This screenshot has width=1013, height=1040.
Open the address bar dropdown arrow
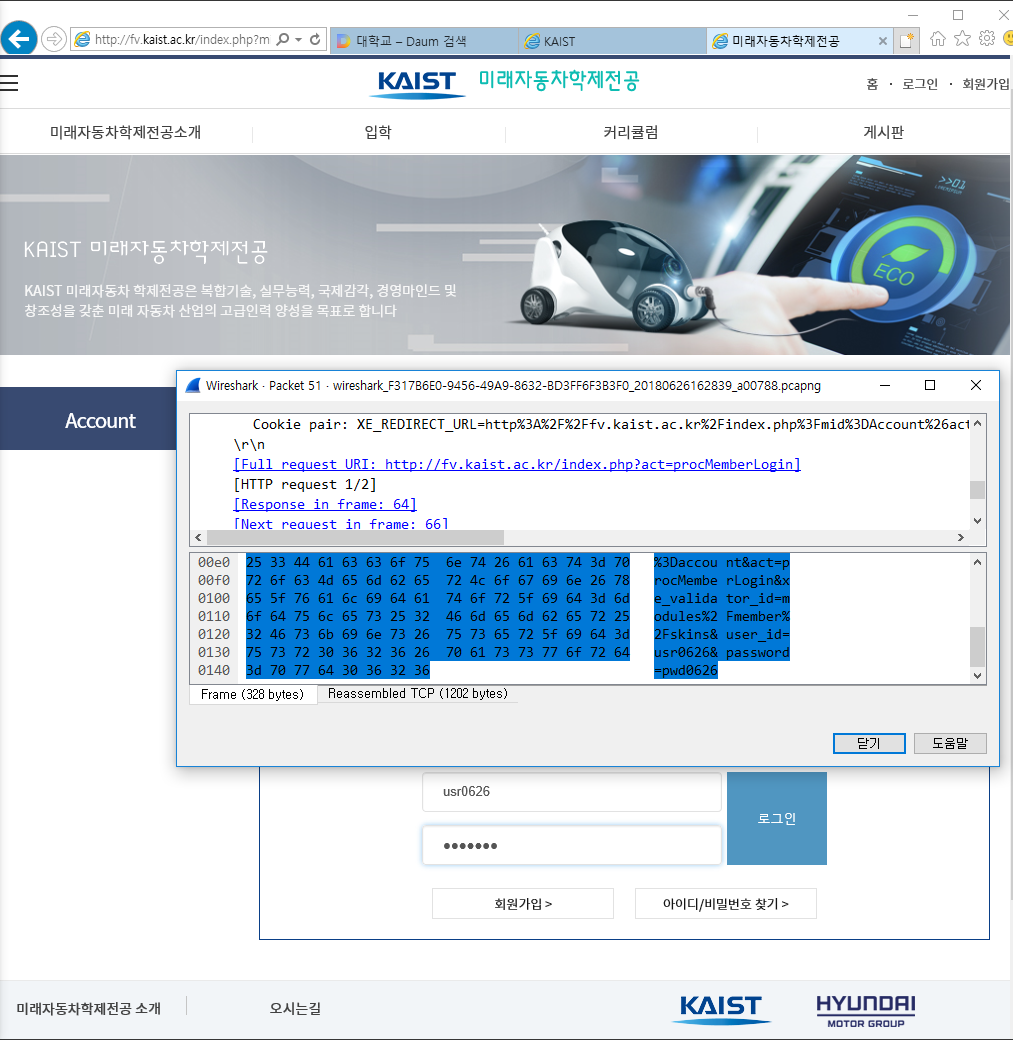pos(299,40)
